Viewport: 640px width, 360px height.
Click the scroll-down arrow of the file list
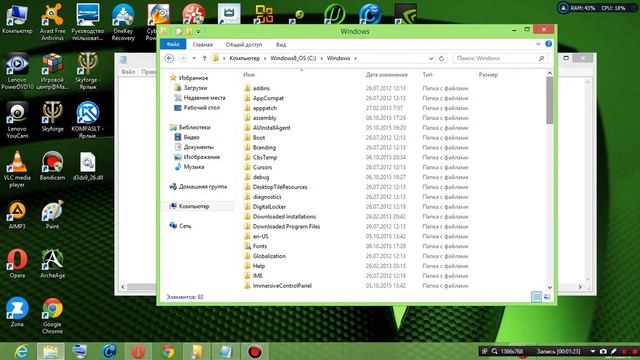(x=549, y=287)
